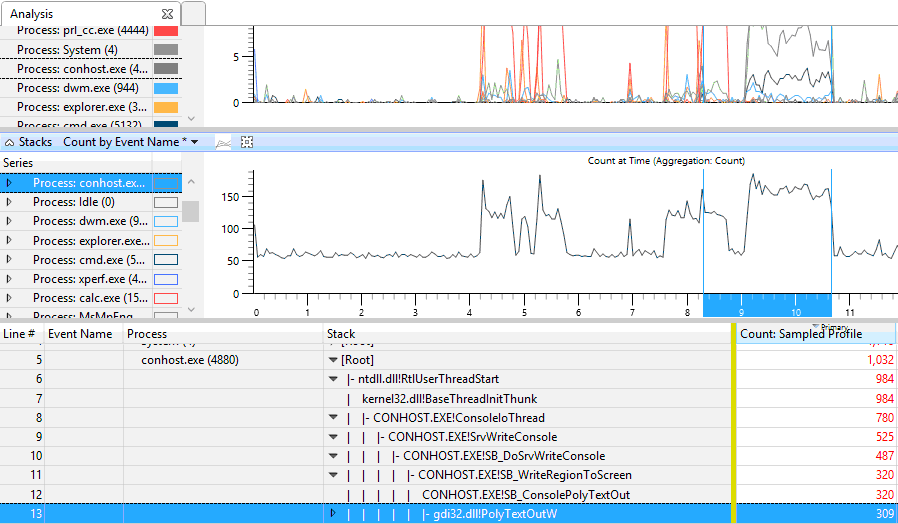Select Process: explorer.exe (3... in top legend
The image size is (898, 524).
pyautogui.click(x=81, y=107)
